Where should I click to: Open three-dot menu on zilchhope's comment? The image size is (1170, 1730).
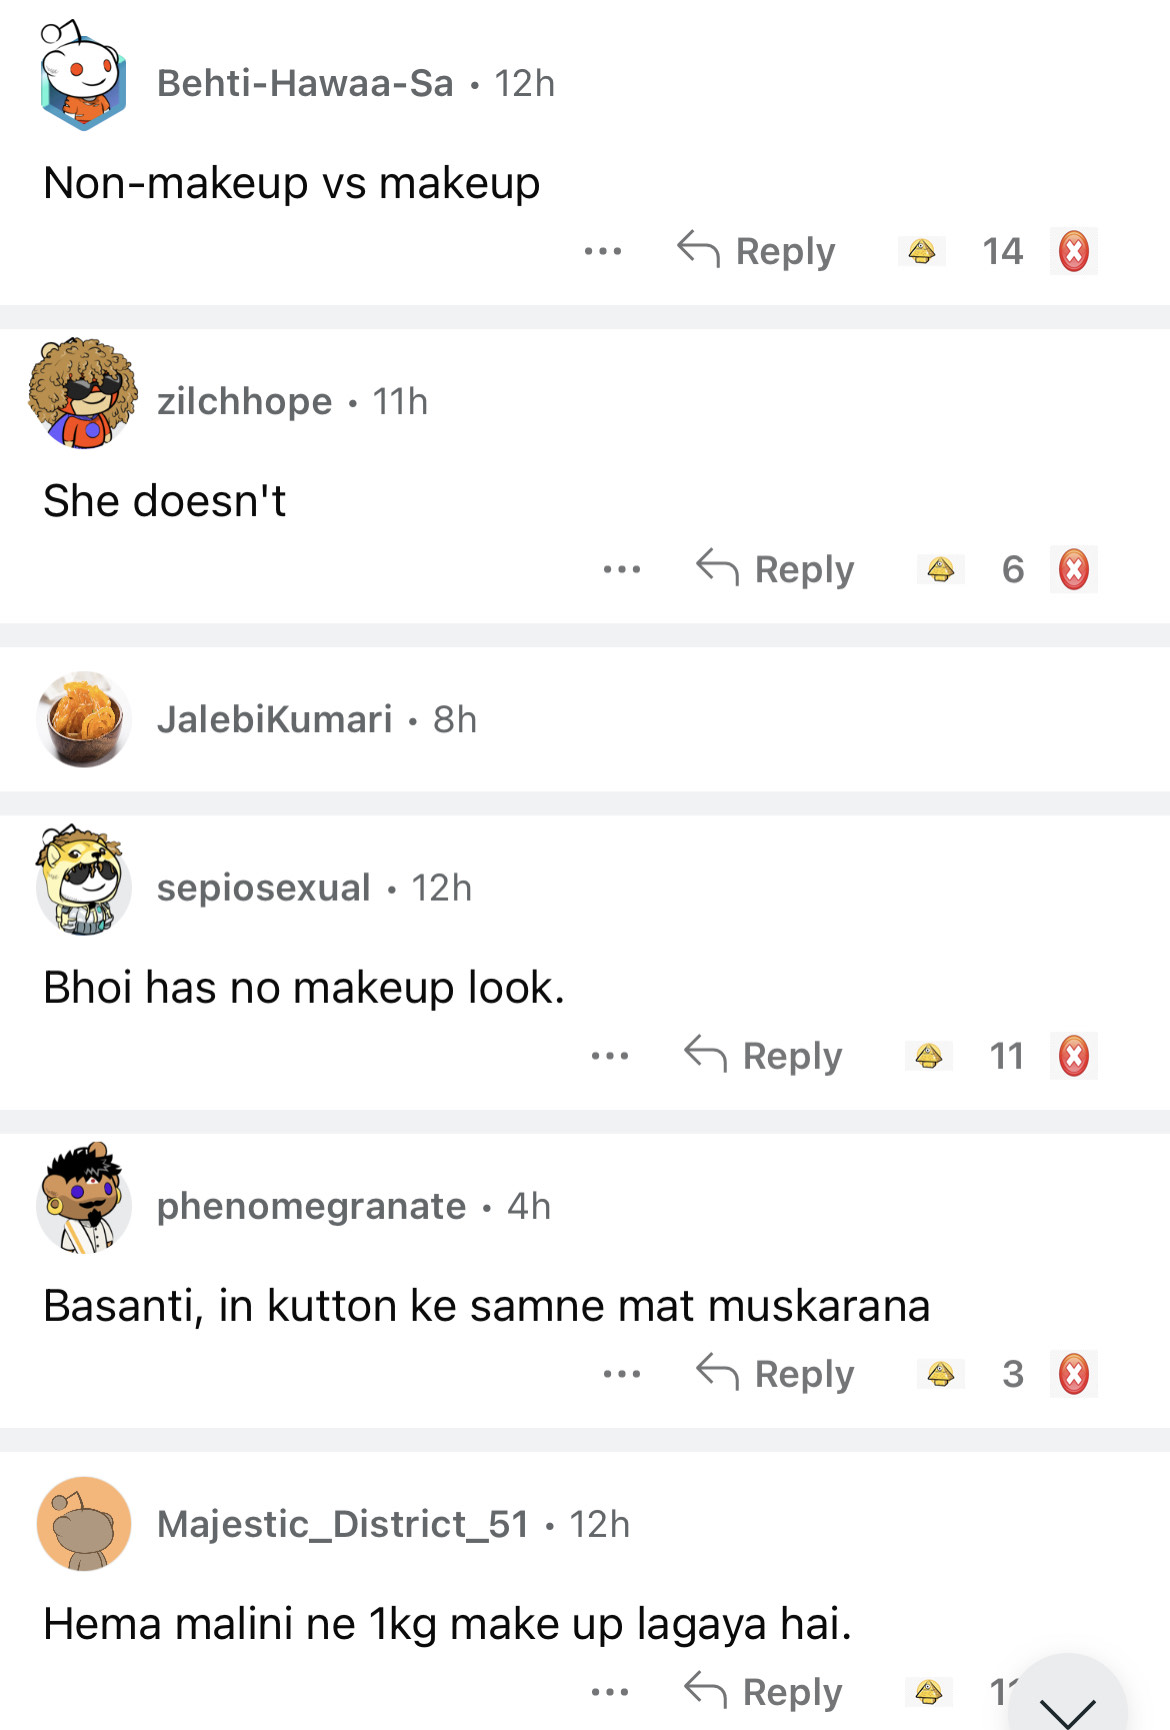click(x=622, y=569)
